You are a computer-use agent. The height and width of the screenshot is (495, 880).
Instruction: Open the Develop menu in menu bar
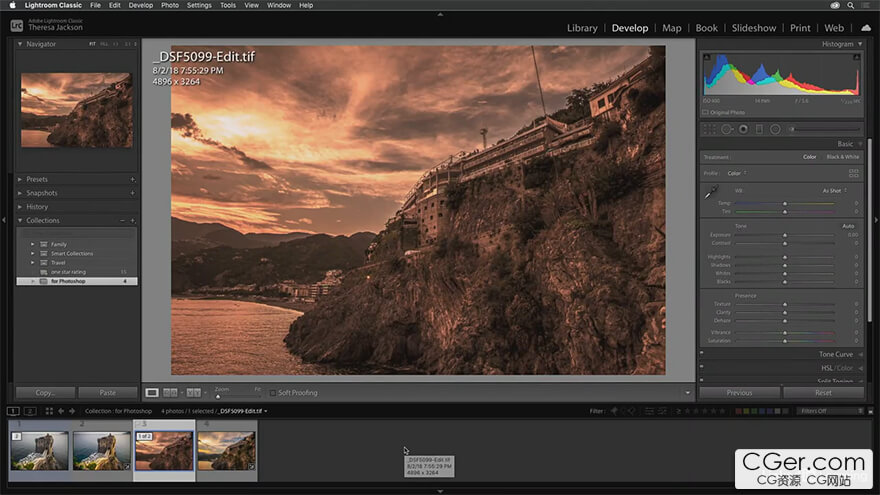tap(141, 5)
